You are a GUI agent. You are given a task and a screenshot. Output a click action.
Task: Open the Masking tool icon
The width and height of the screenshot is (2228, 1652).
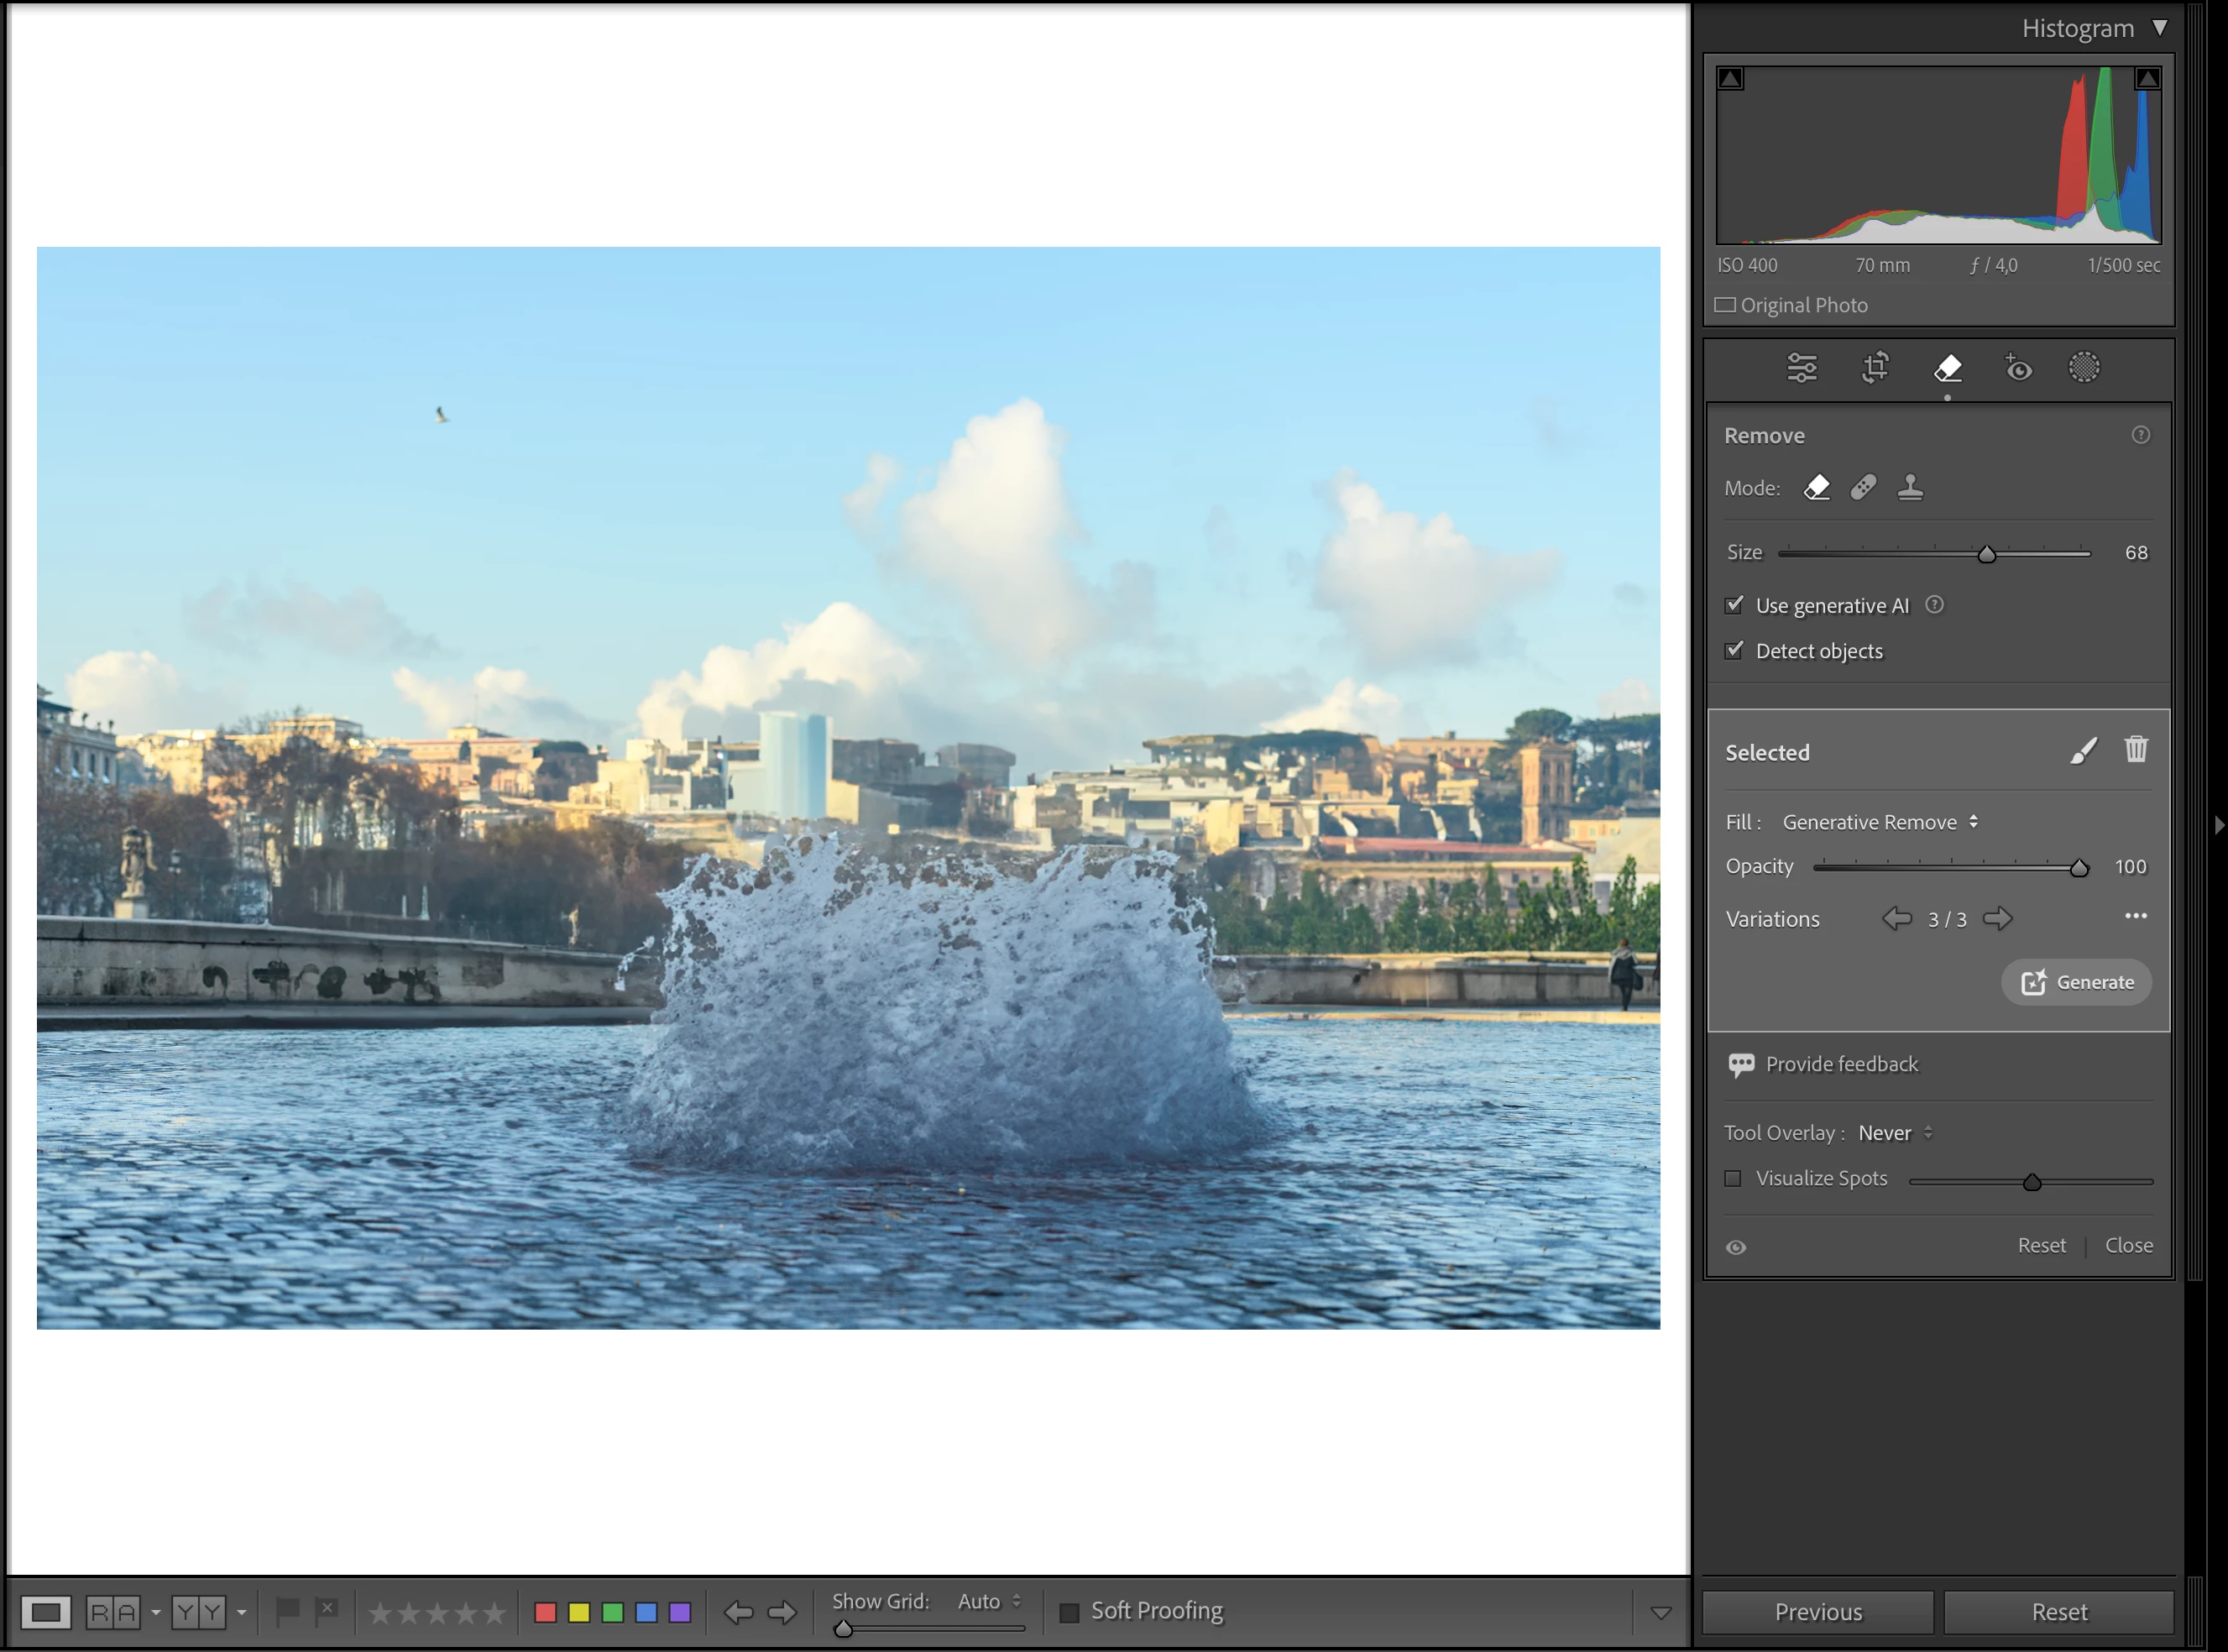point(2084,368)
